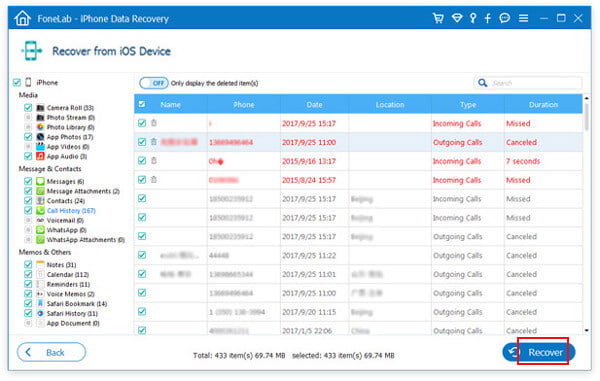
Task: Open the shopping cart icon
Action: click(438, 18)
